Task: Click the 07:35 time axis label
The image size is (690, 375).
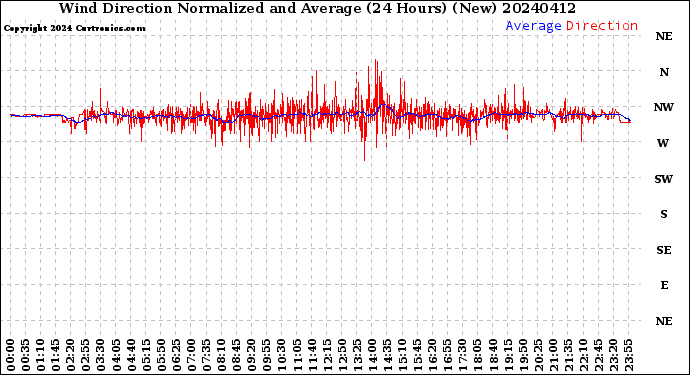Action: [x=206, y=355]
